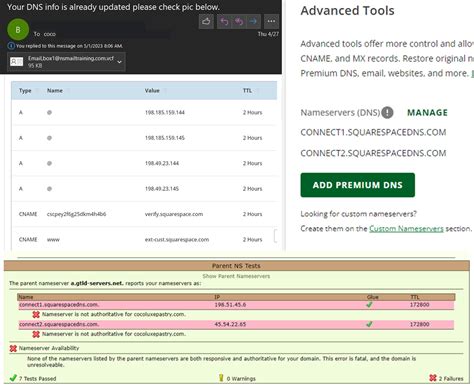
Task: Expand the attachment dropdown chevron
Action: [x=119, y=62]
